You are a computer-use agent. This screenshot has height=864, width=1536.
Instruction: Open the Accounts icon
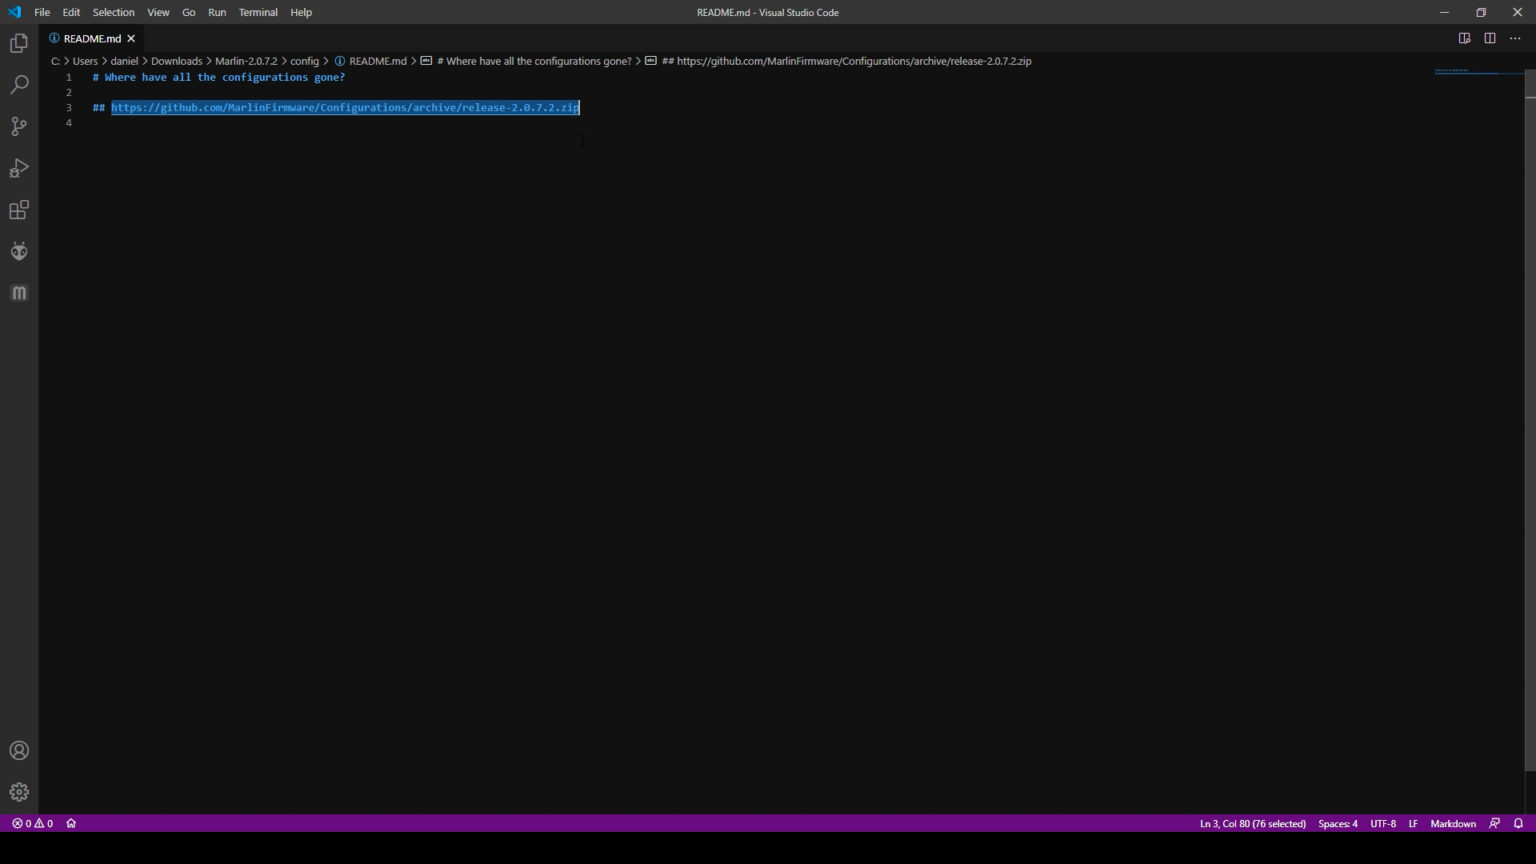coord(19,750)
